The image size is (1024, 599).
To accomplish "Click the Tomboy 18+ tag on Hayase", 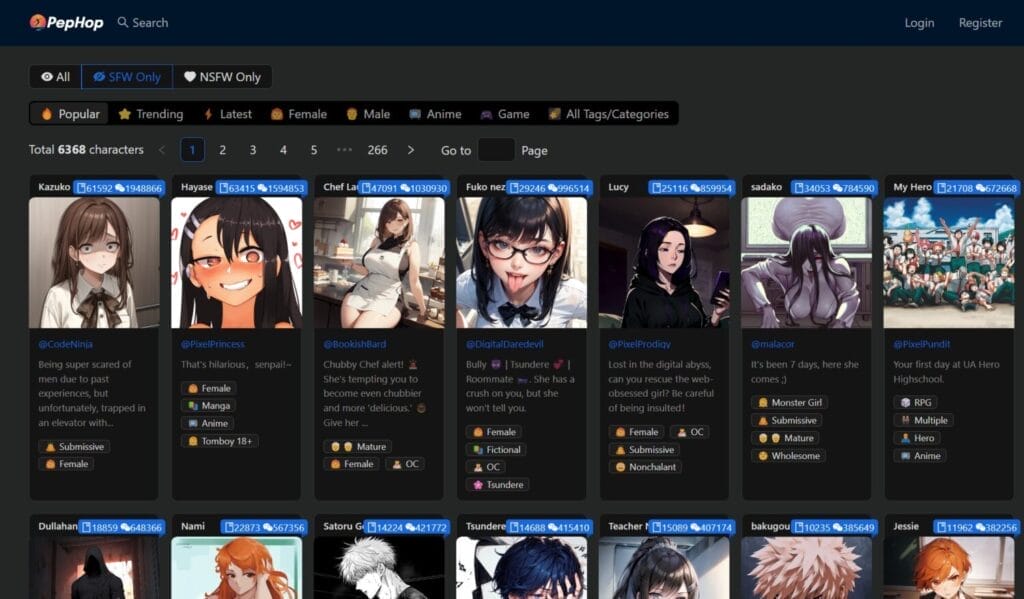I will (220, 441).
